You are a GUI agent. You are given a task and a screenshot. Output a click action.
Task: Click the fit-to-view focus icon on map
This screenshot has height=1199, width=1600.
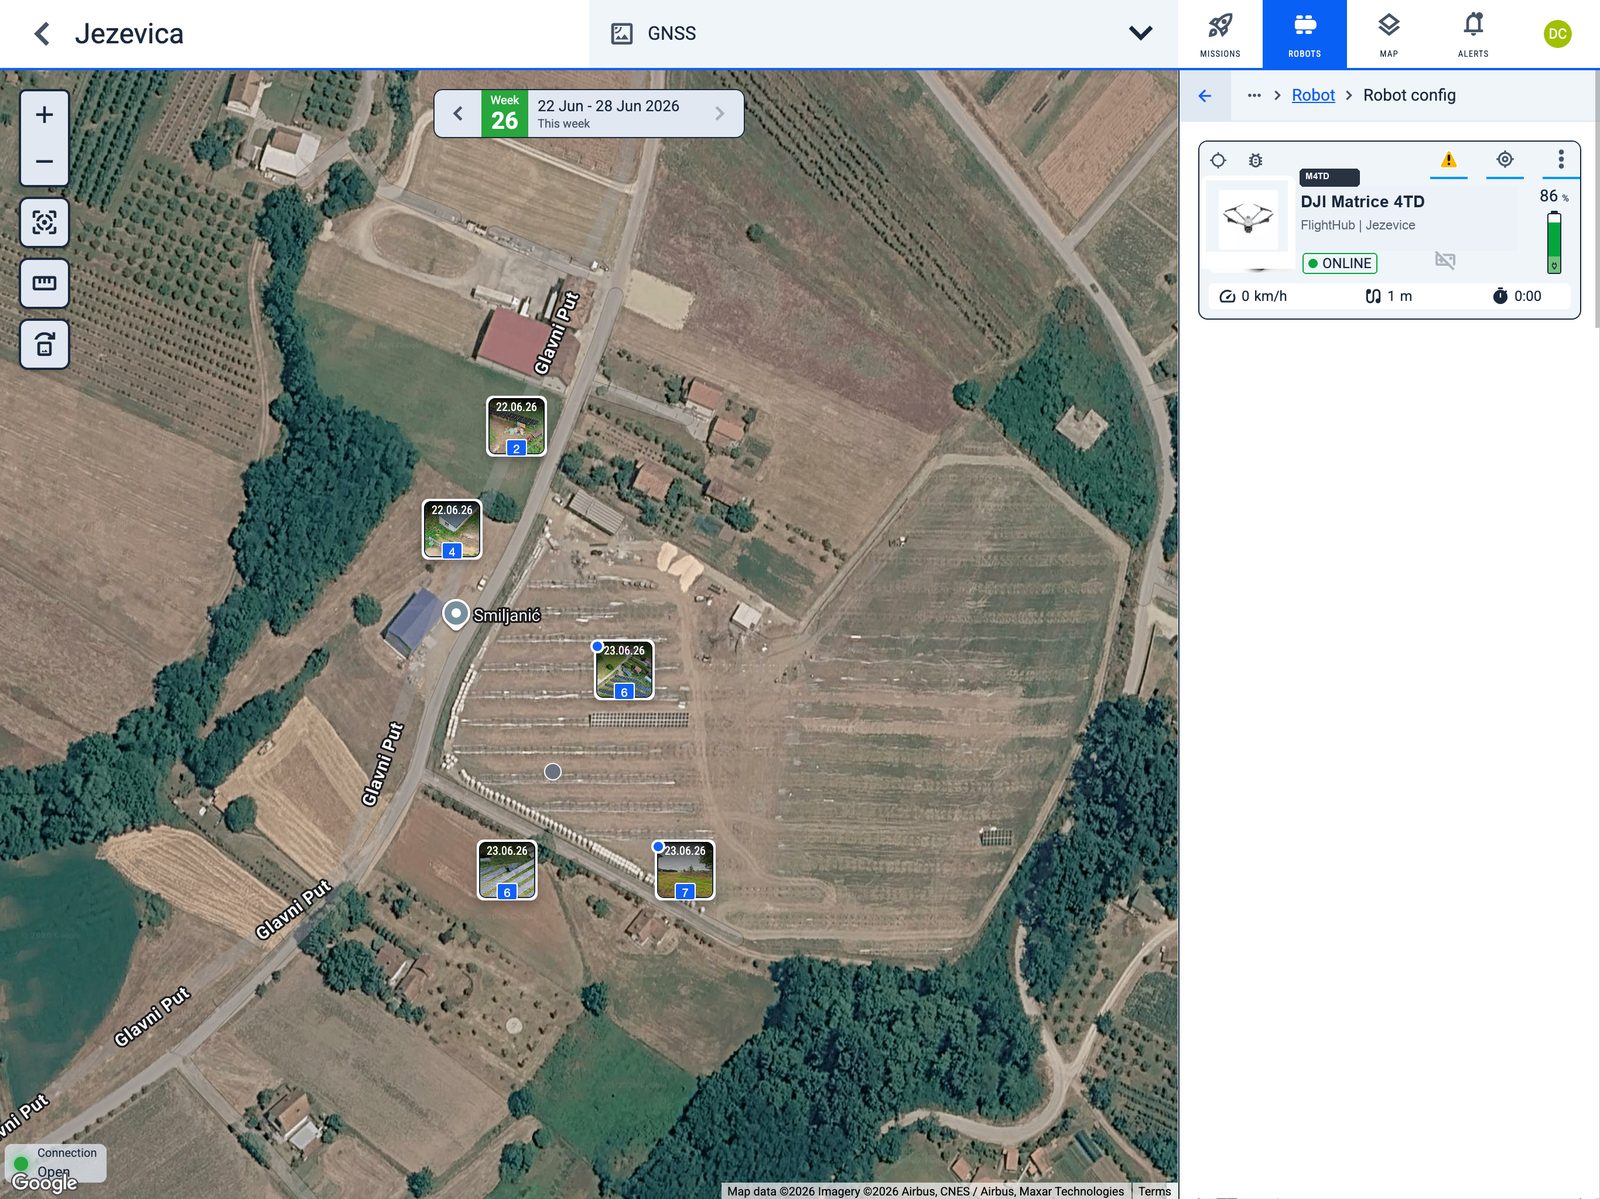45,222
